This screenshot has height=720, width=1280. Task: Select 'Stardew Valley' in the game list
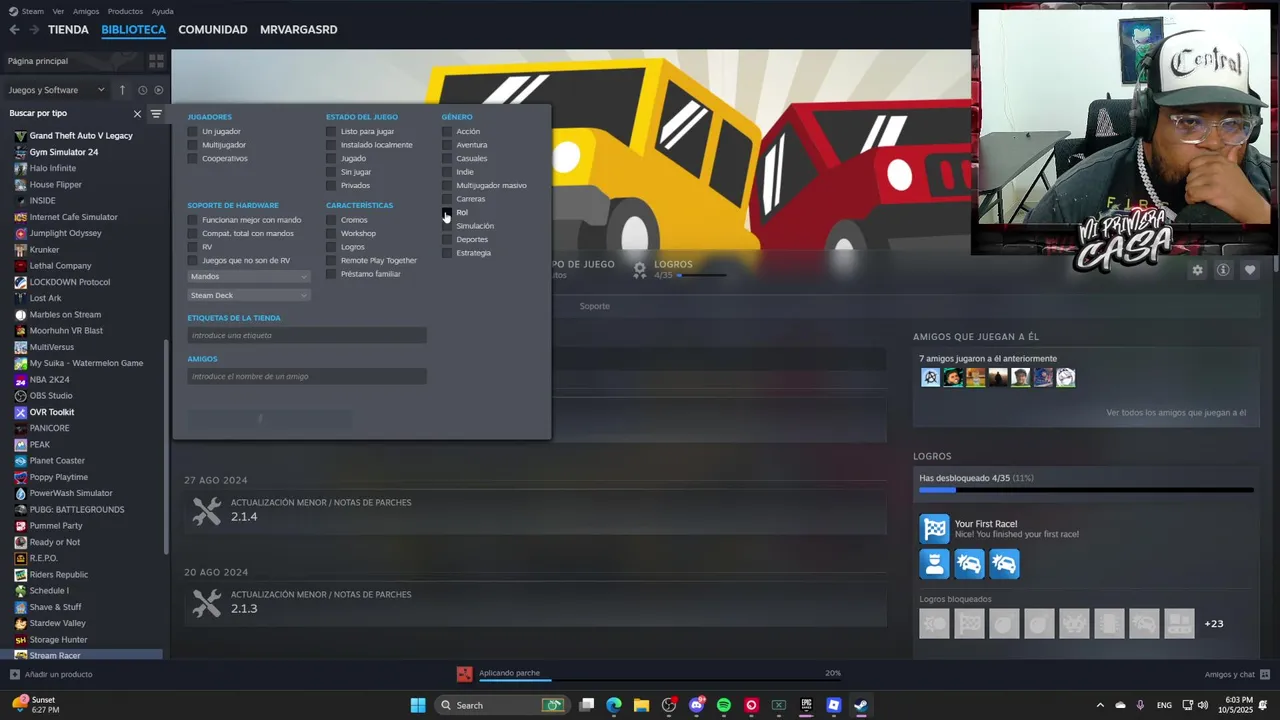coord(58,623)
